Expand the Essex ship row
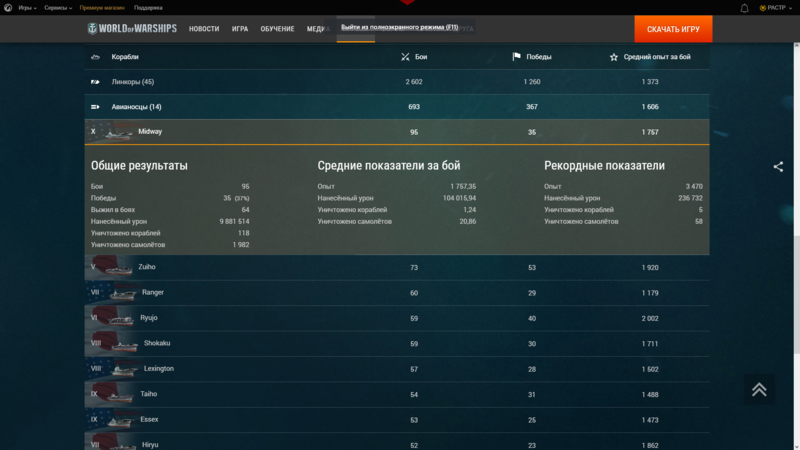Image resolution: width=800 pixels, height=450 pixels. click(397, 420)
